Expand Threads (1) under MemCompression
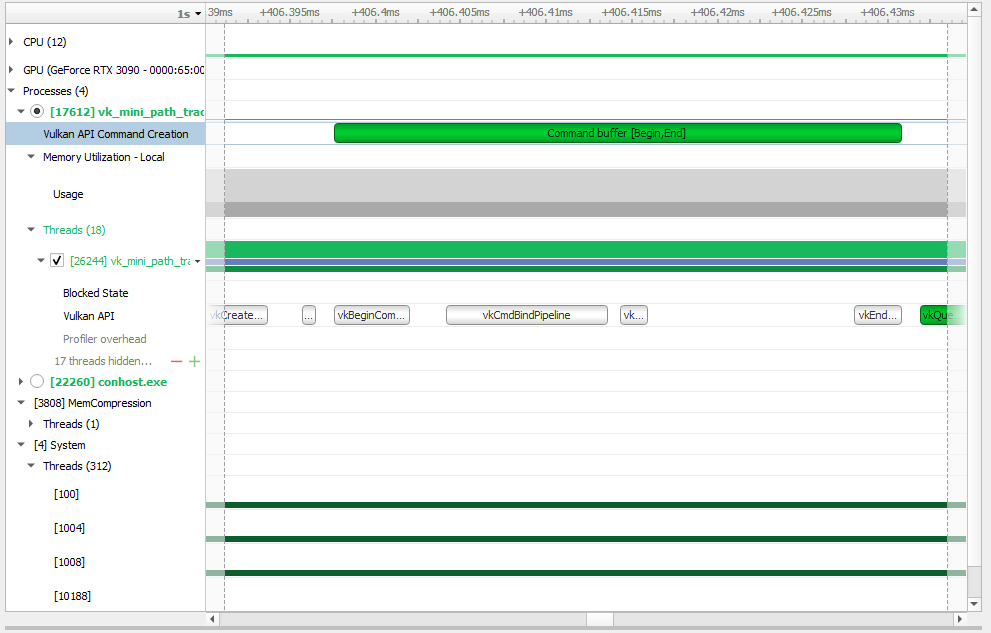The image size is (991, 633). pos(31,423)
